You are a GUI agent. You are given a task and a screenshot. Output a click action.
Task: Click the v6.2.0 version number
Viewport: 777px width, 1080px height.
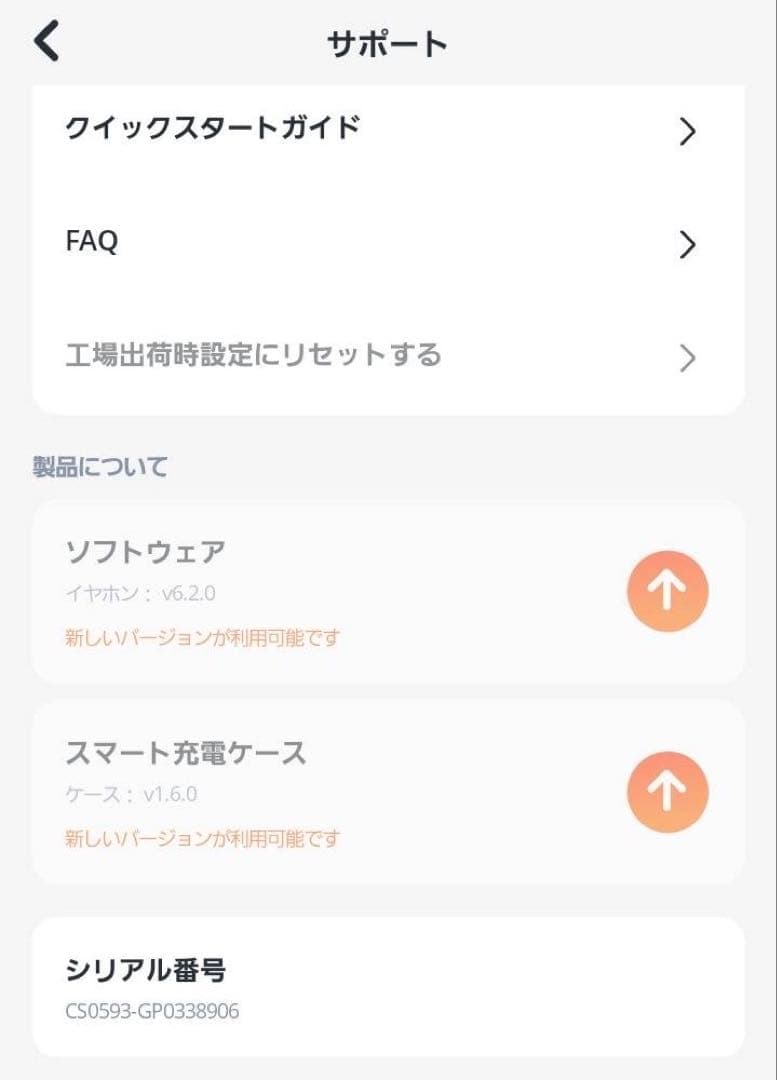click(188, 594)
